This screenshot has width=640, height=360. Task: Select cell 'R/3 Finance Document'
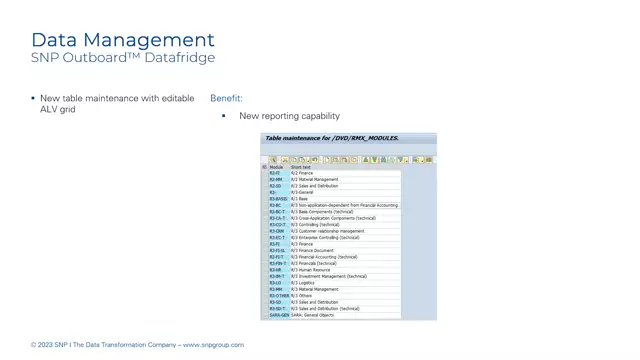click(x=345, y=251)
